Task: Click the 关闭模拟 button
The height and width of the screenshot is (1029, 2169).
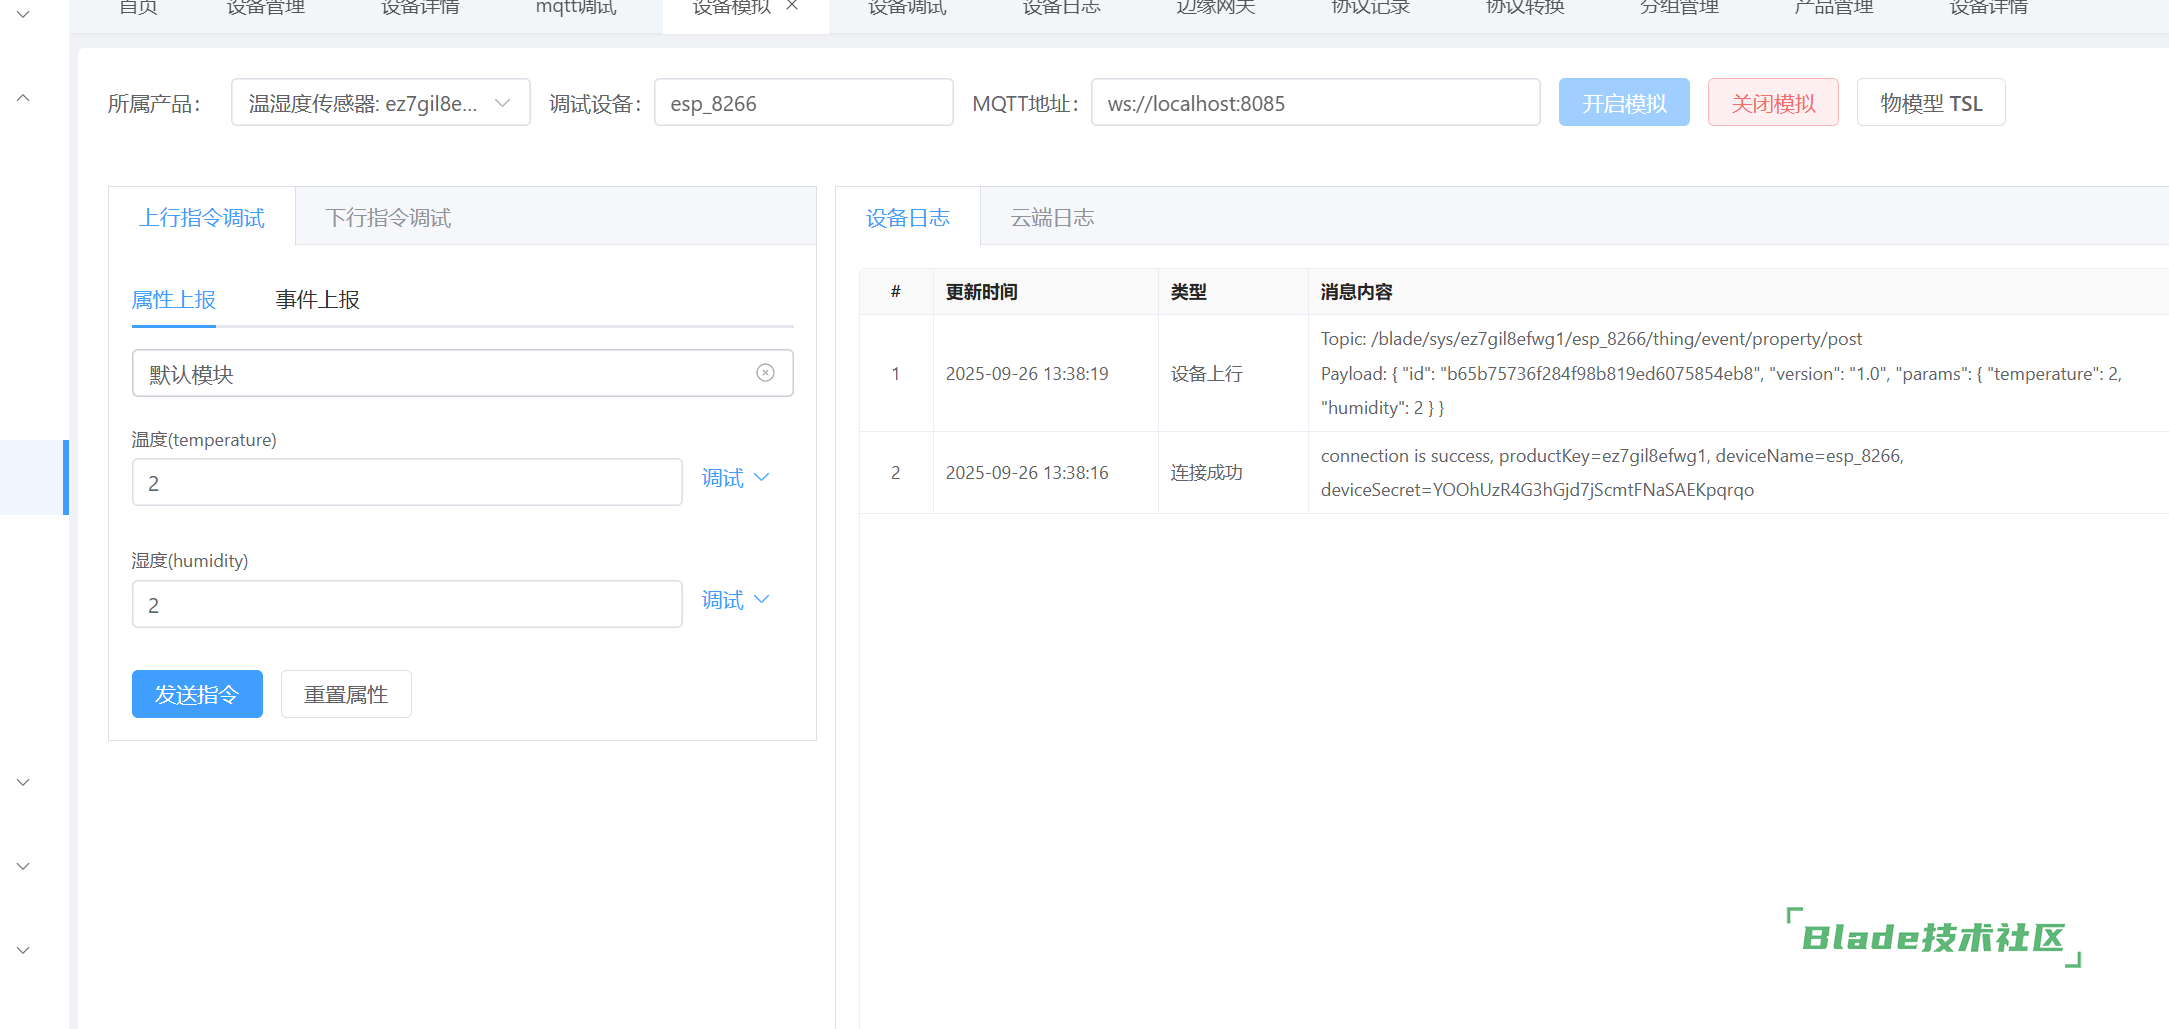Action: 1773,103
